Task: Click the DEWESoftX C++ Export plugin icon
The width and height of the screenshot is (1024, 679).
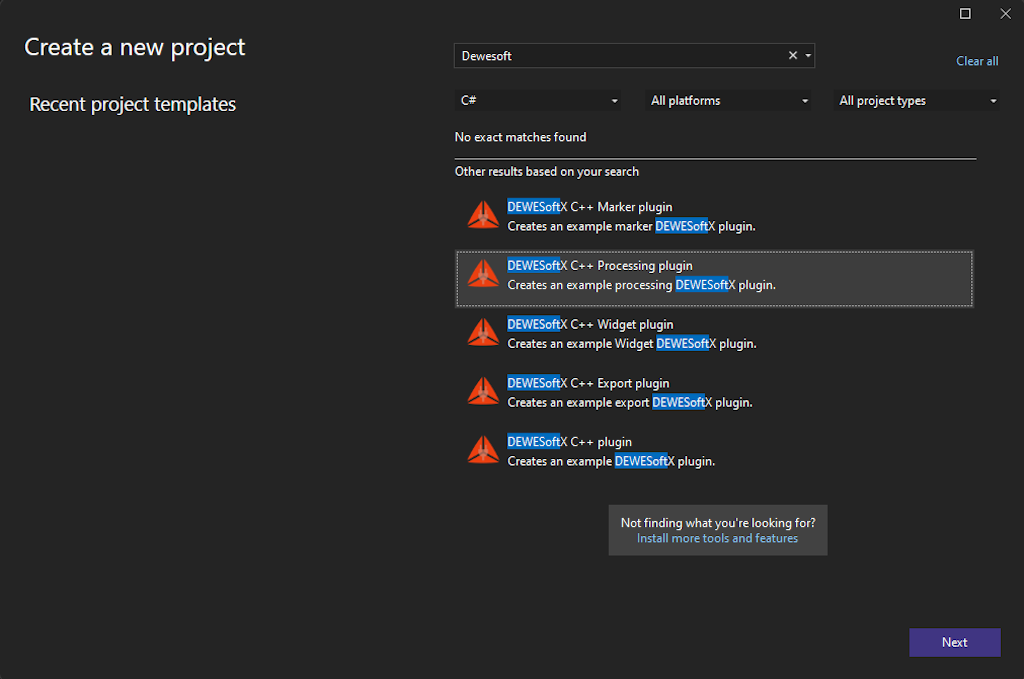Action: click(x=483, y=391)
